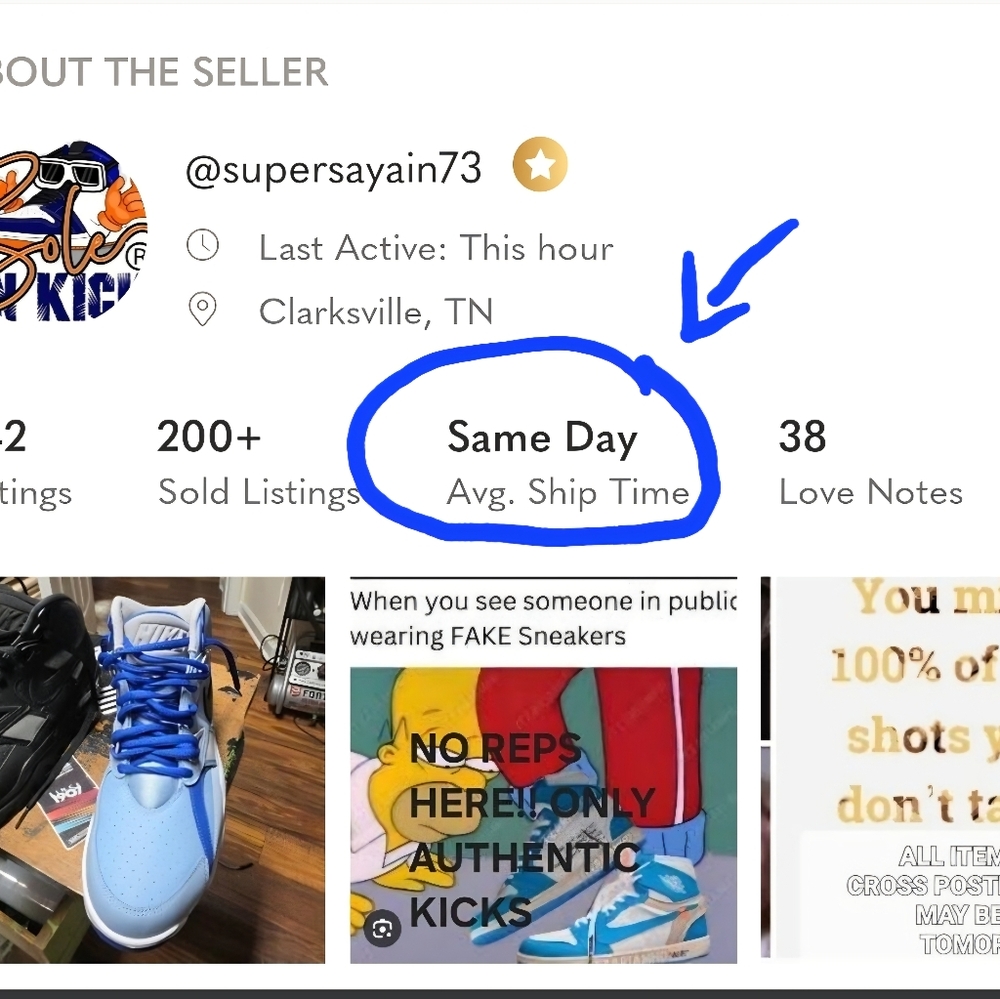Screen dimensions: 1000x999
Task: Click the location pin icon
Action: pyautogui.click(x=203, y=311)
